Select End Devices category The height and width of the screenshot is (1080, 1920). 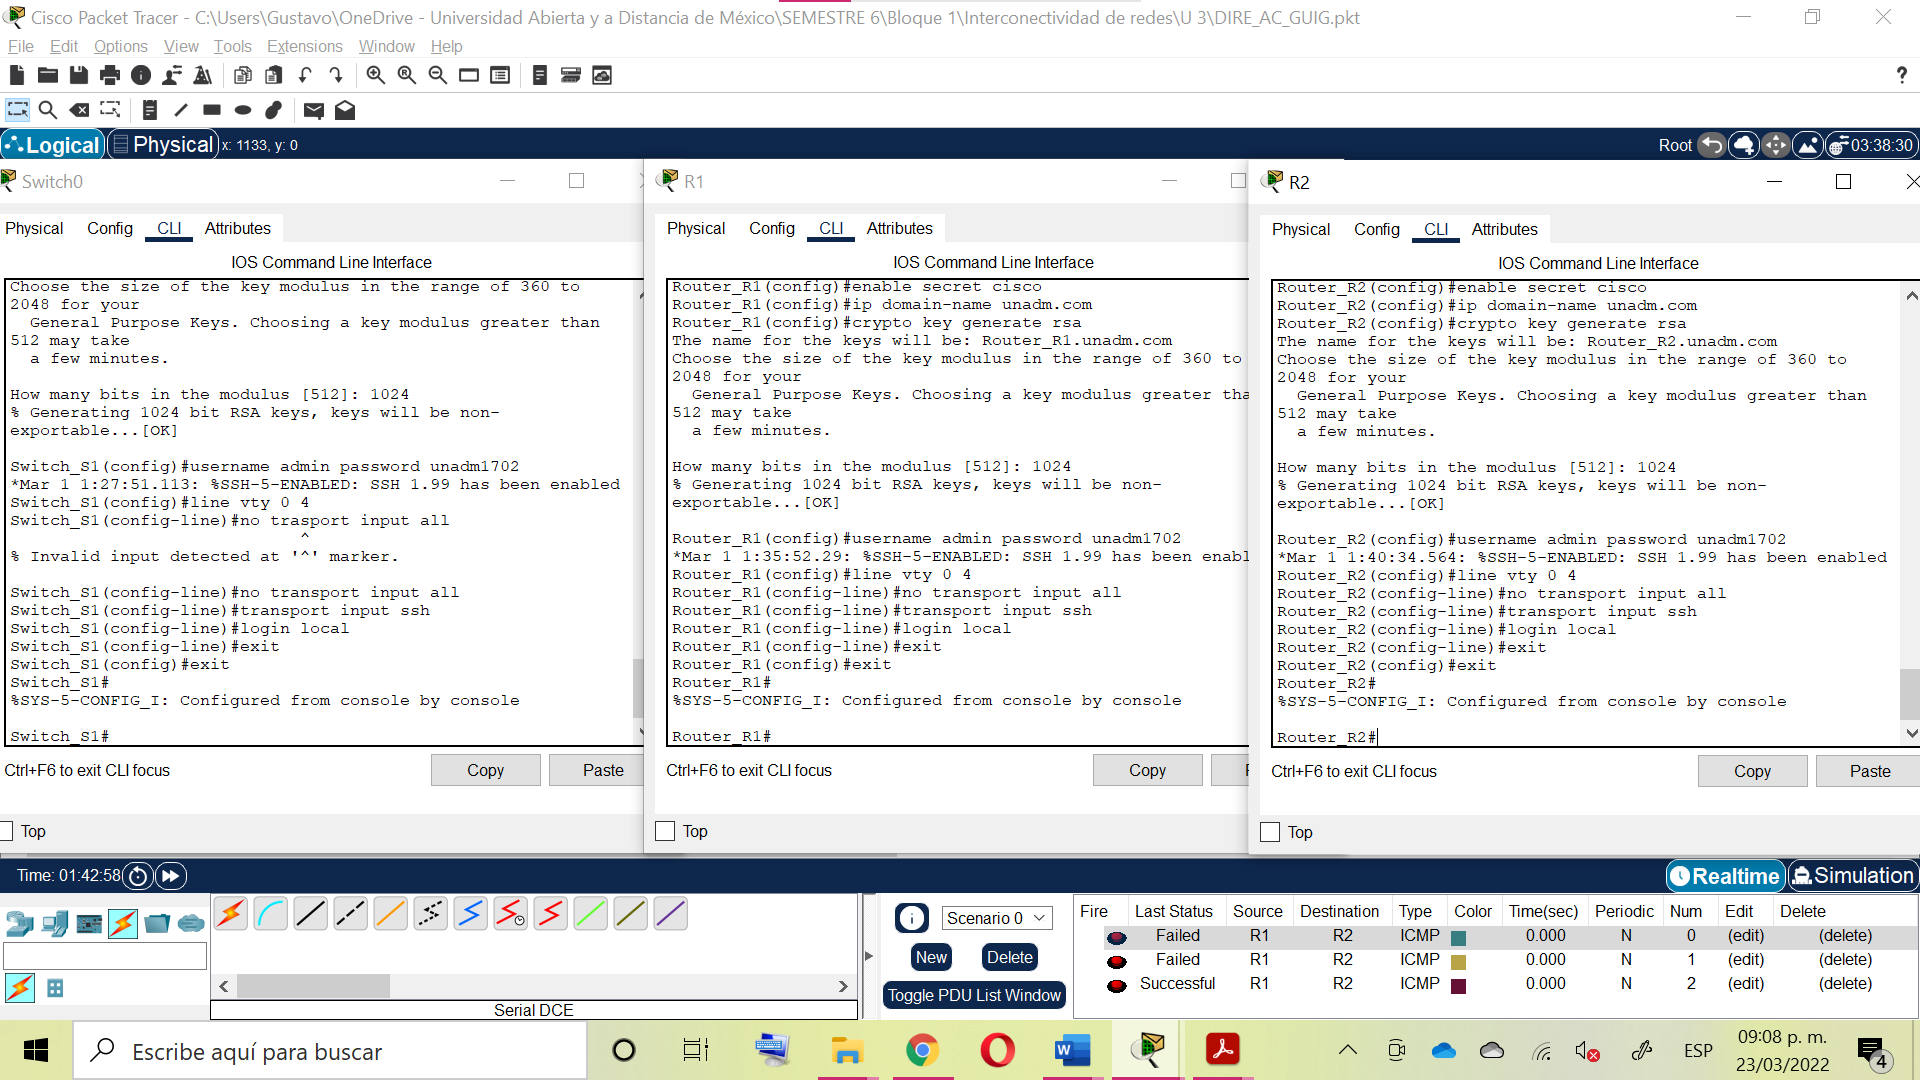(55, 923)
